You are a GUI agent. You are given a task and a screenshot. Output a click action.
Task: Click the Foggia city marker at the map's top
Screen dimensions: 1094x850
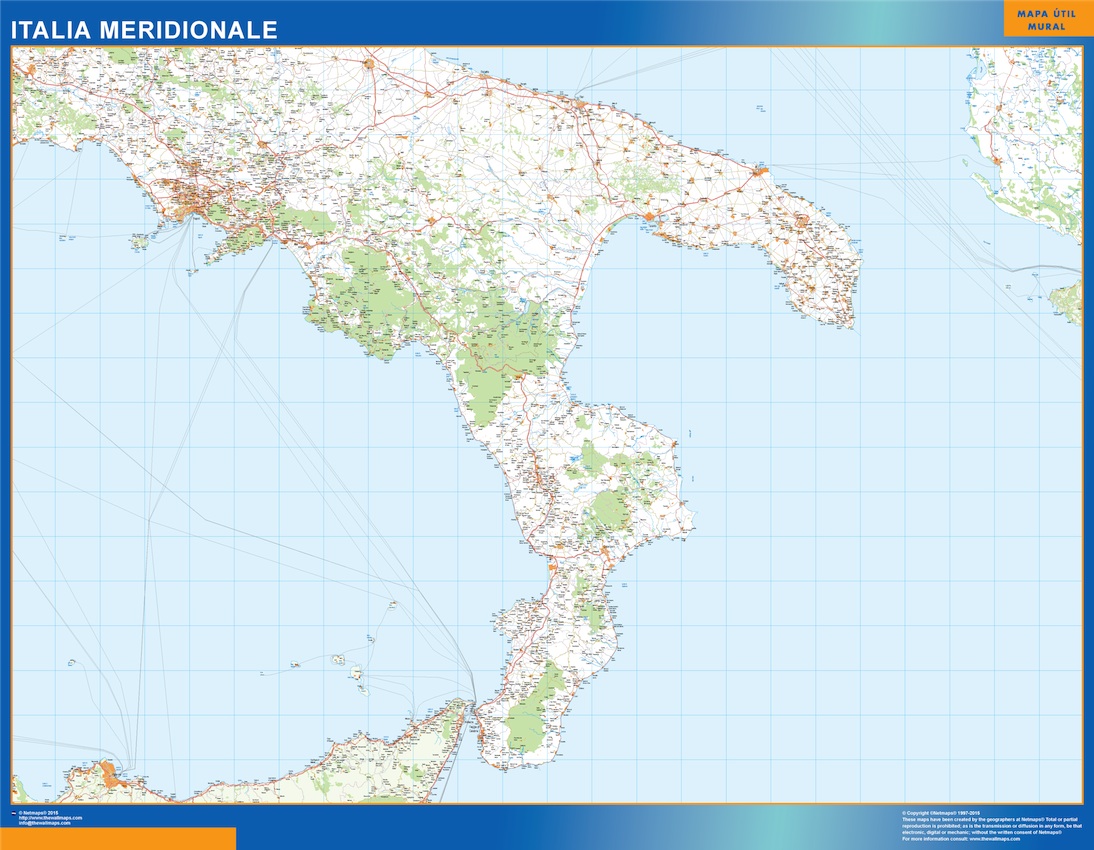[x=369, y=64]
